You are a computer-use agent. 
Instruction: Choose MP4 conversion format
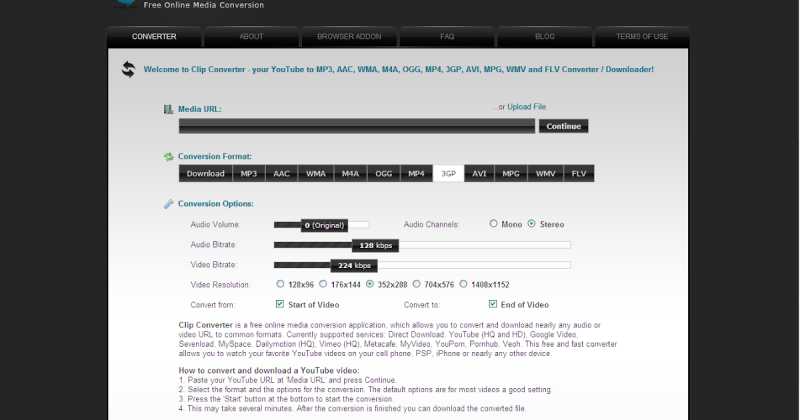tap(416, 174)
